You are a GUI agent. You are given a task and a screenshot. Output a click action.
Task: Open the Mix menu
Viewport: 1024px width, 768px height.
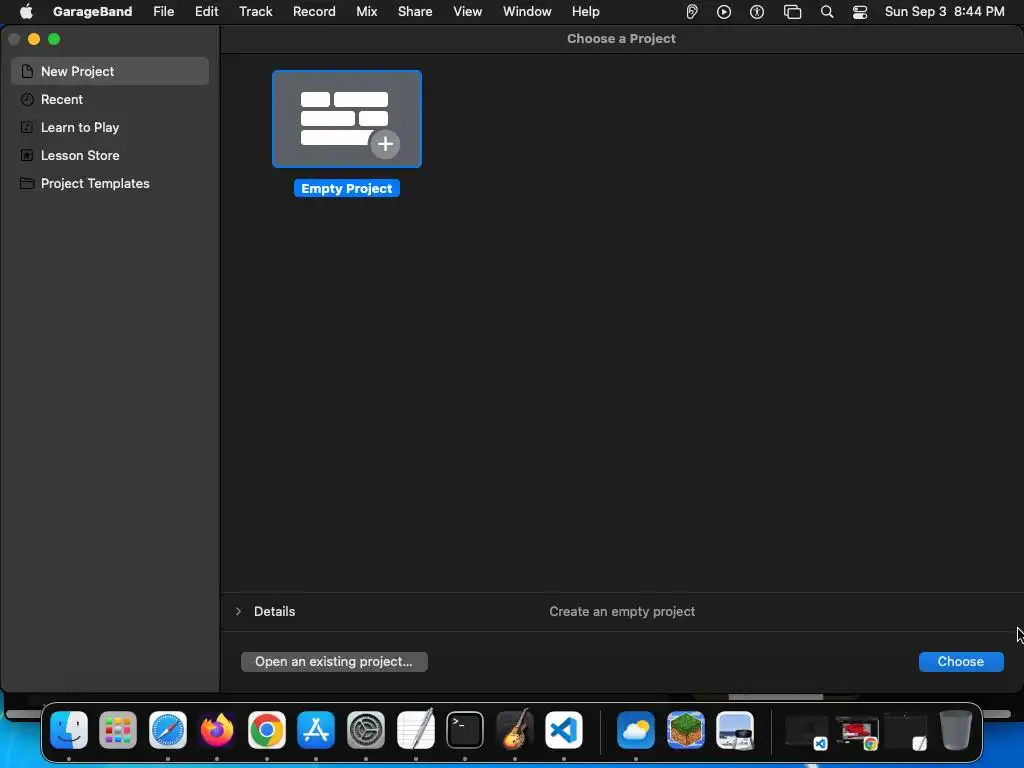click(x=366, y=12)
